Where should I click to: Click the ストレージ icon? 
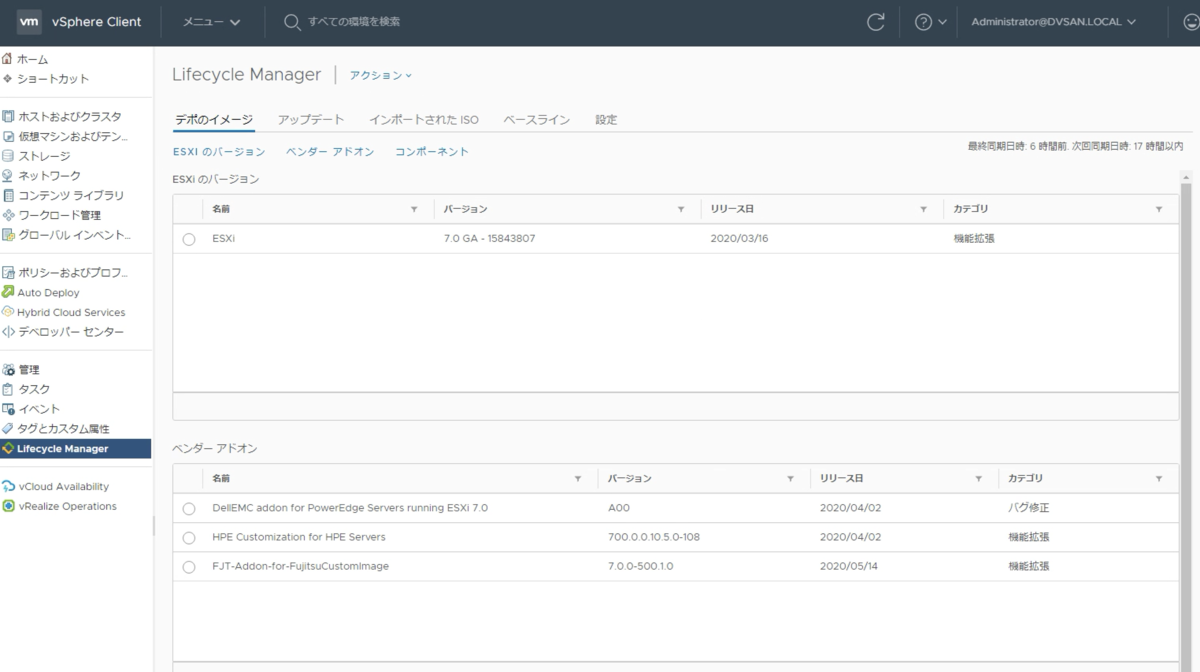click(x=8, y=156)
